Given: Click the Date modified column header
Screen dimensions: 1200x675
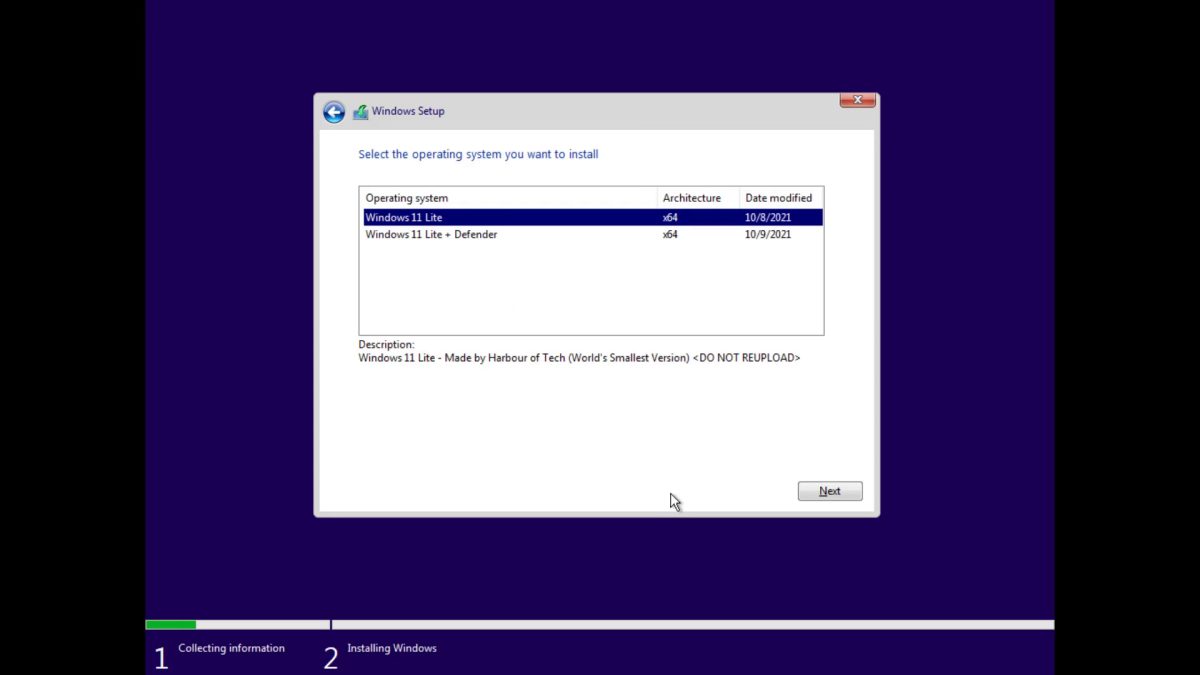Looking at the screenshot, I should tap(781, 198).
